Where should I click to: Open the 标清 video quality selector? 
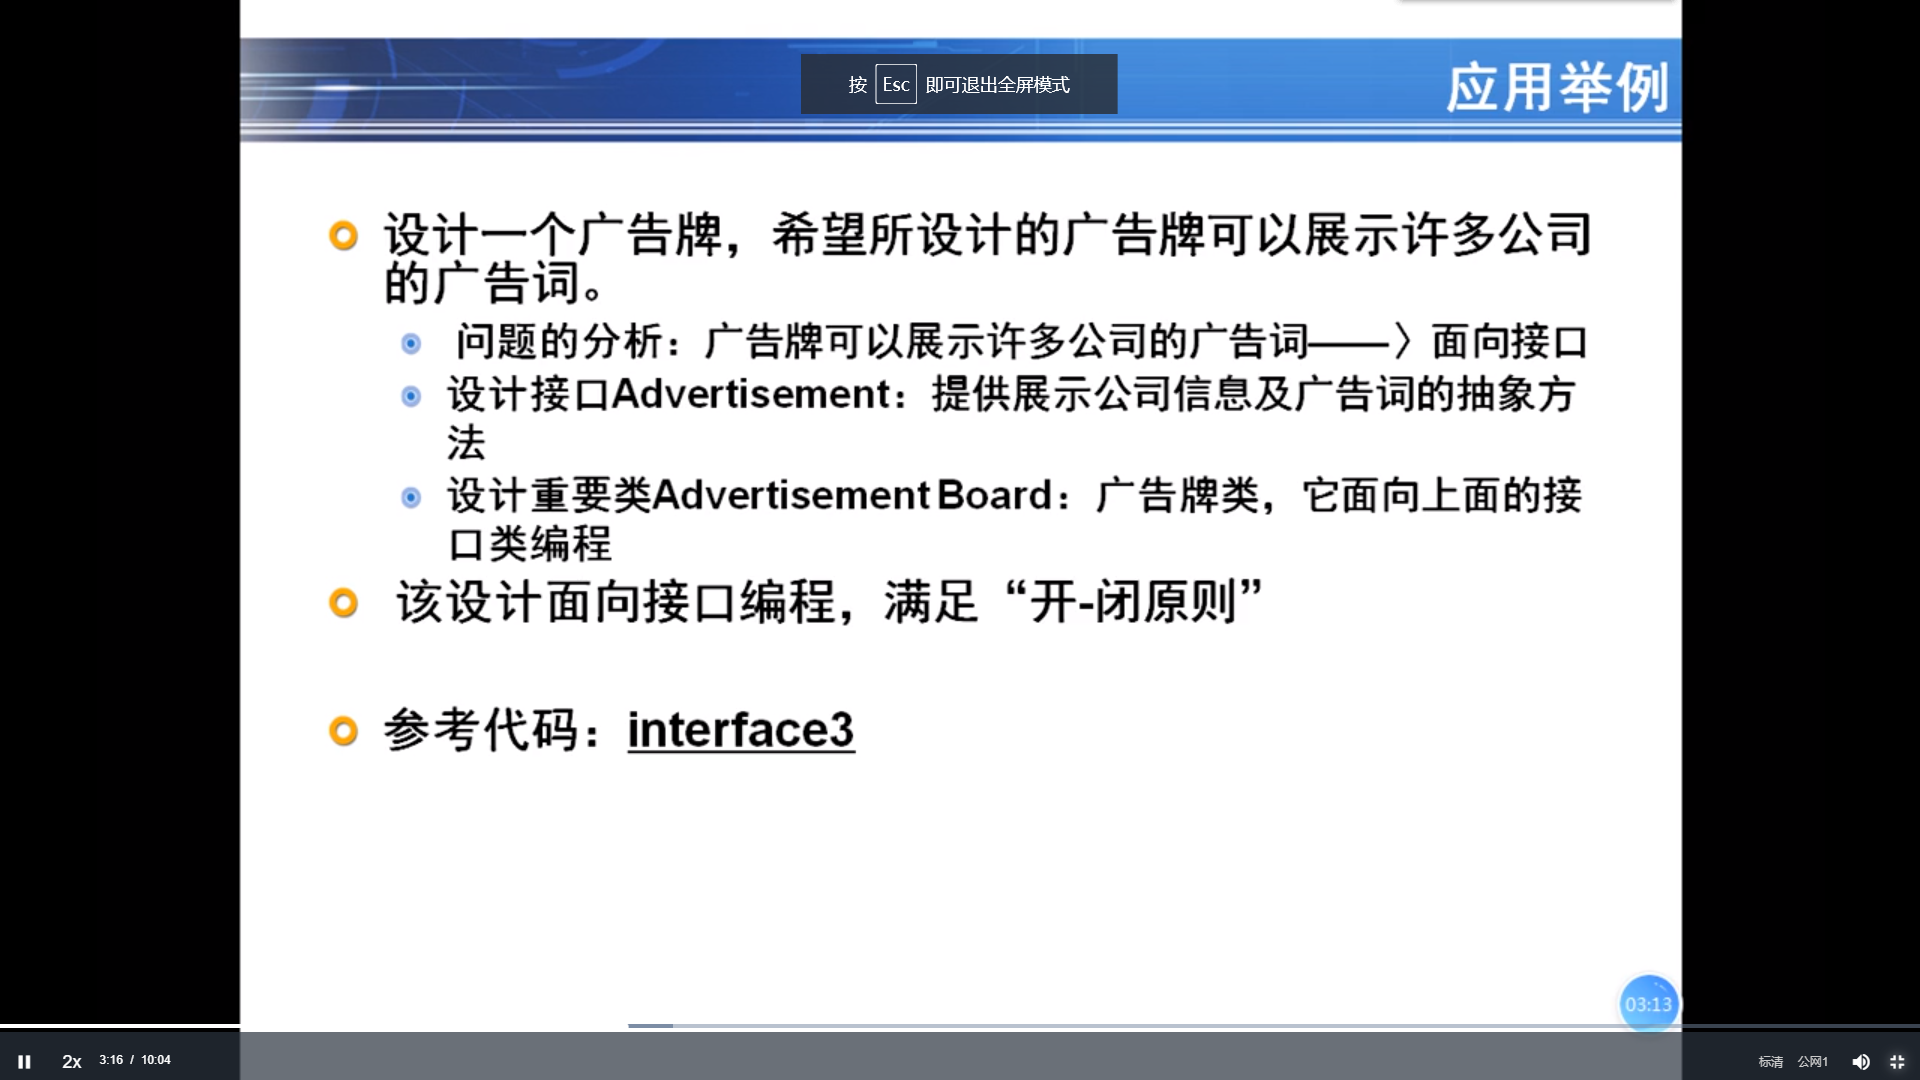click(1770, 1062)
